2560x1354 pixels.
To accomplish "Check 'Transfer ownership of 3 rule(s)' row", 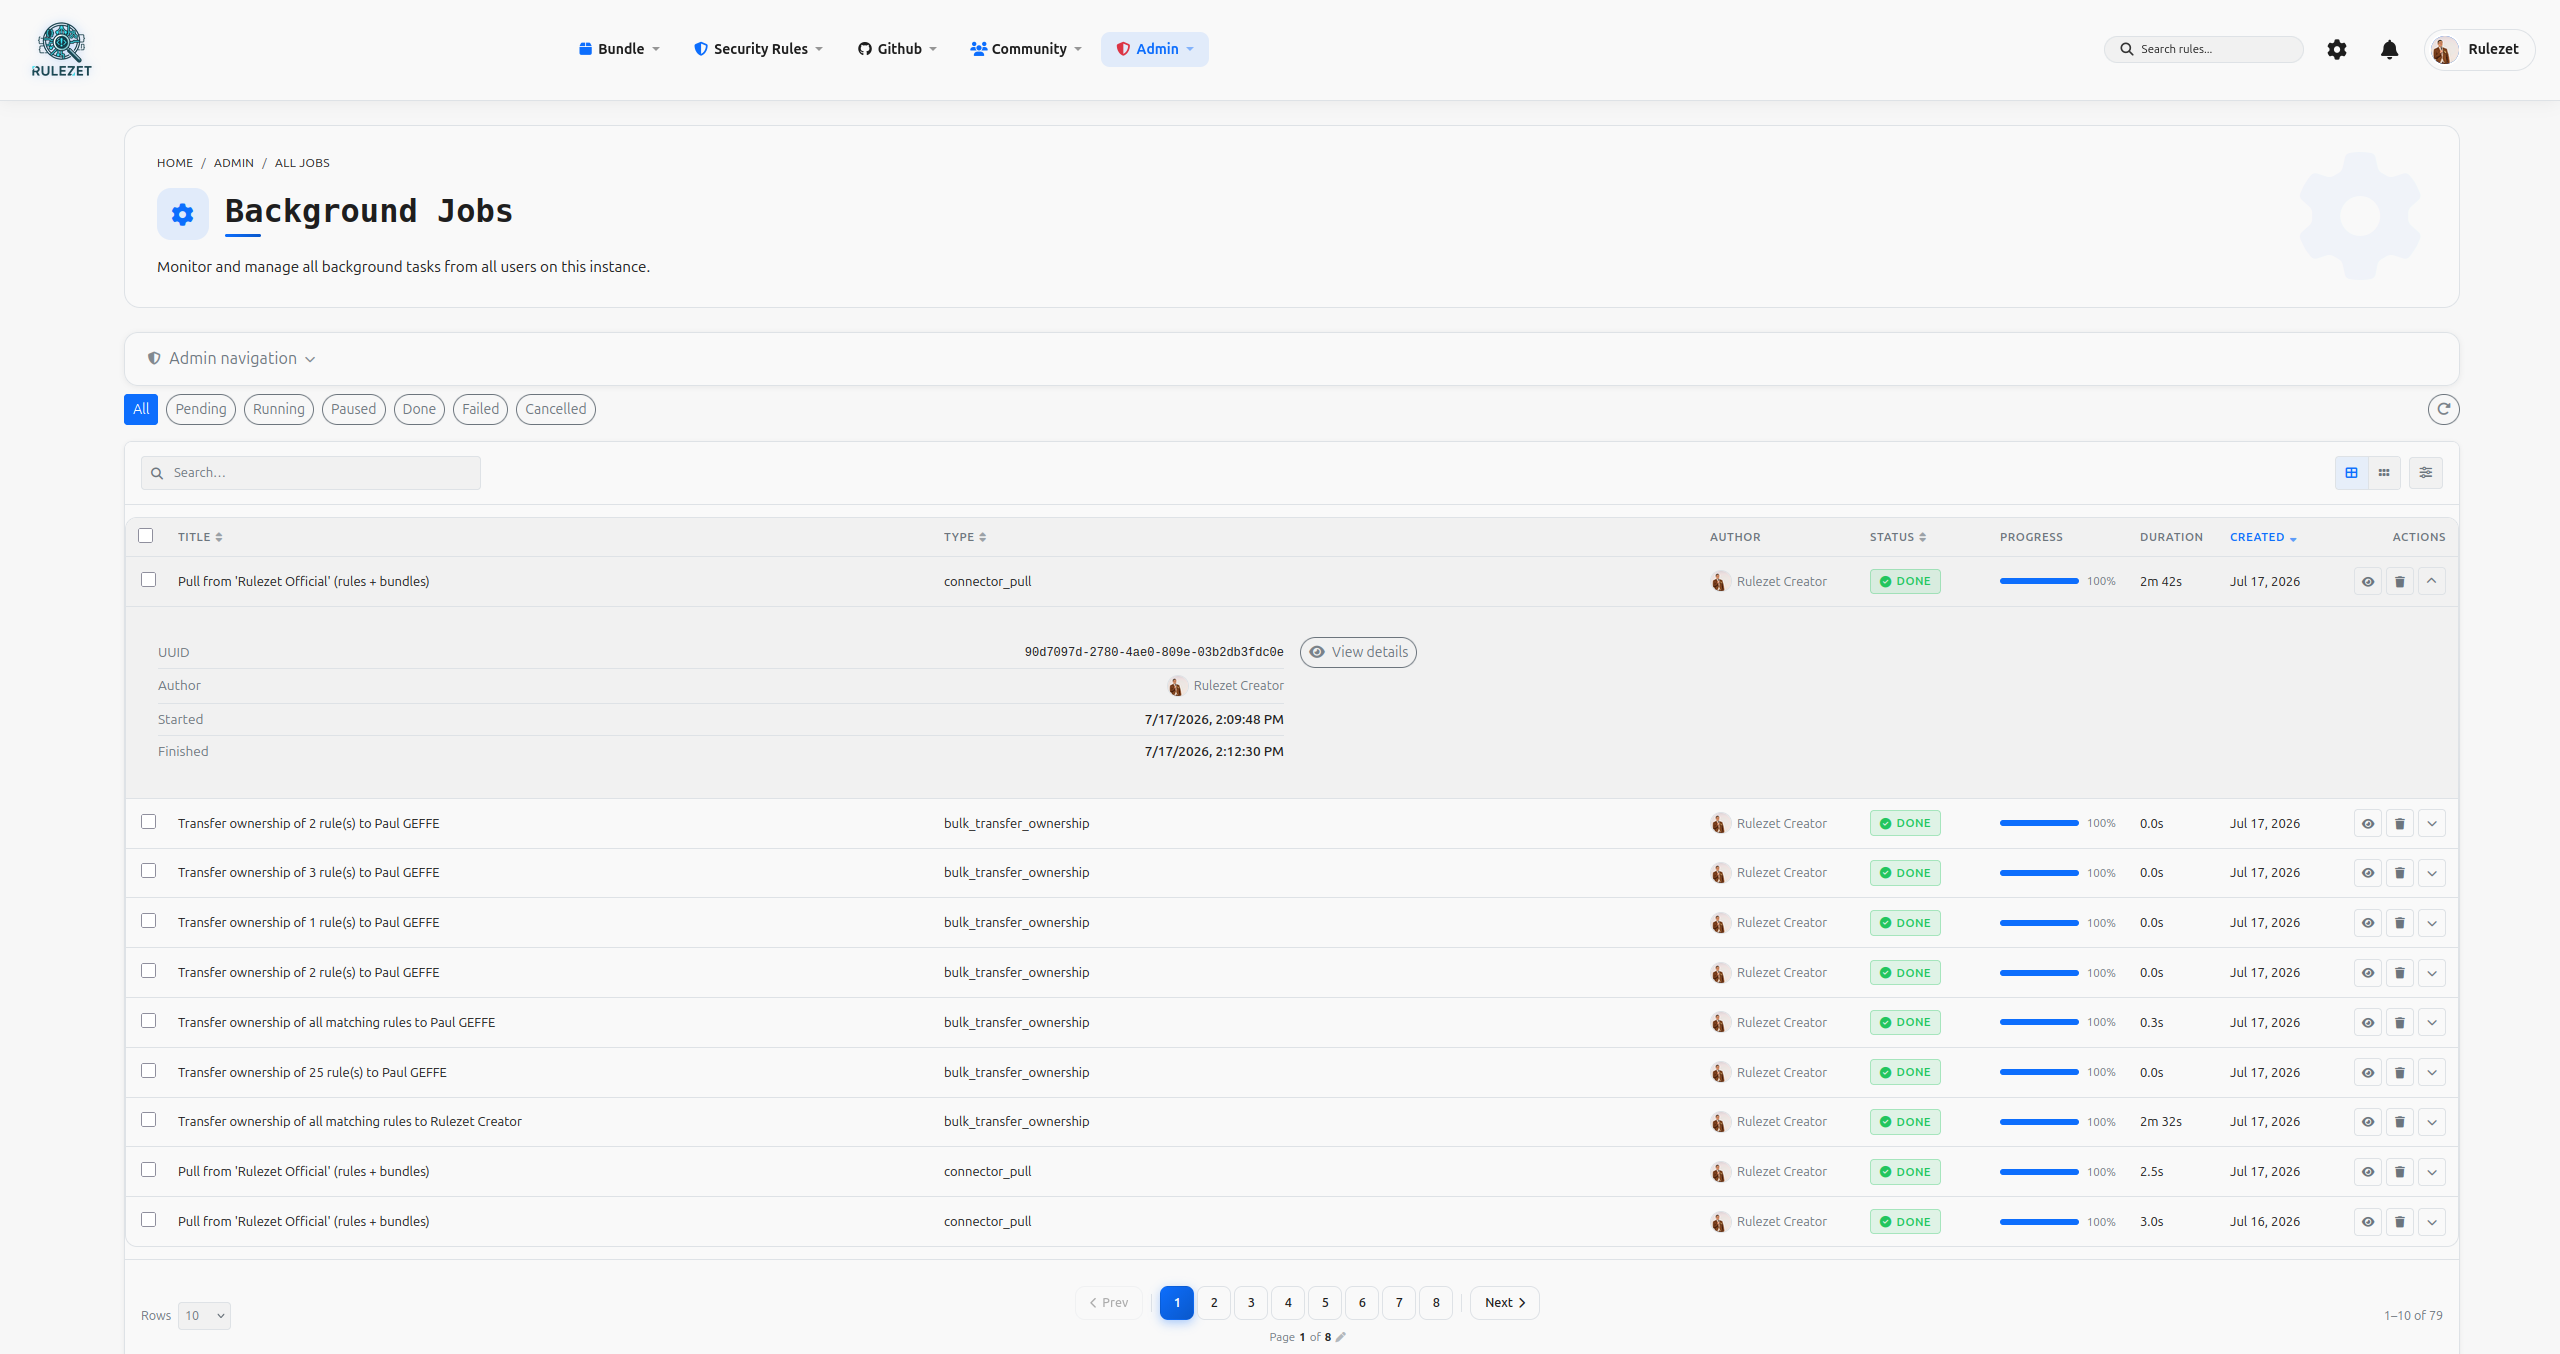I will [x=149, y=871].
